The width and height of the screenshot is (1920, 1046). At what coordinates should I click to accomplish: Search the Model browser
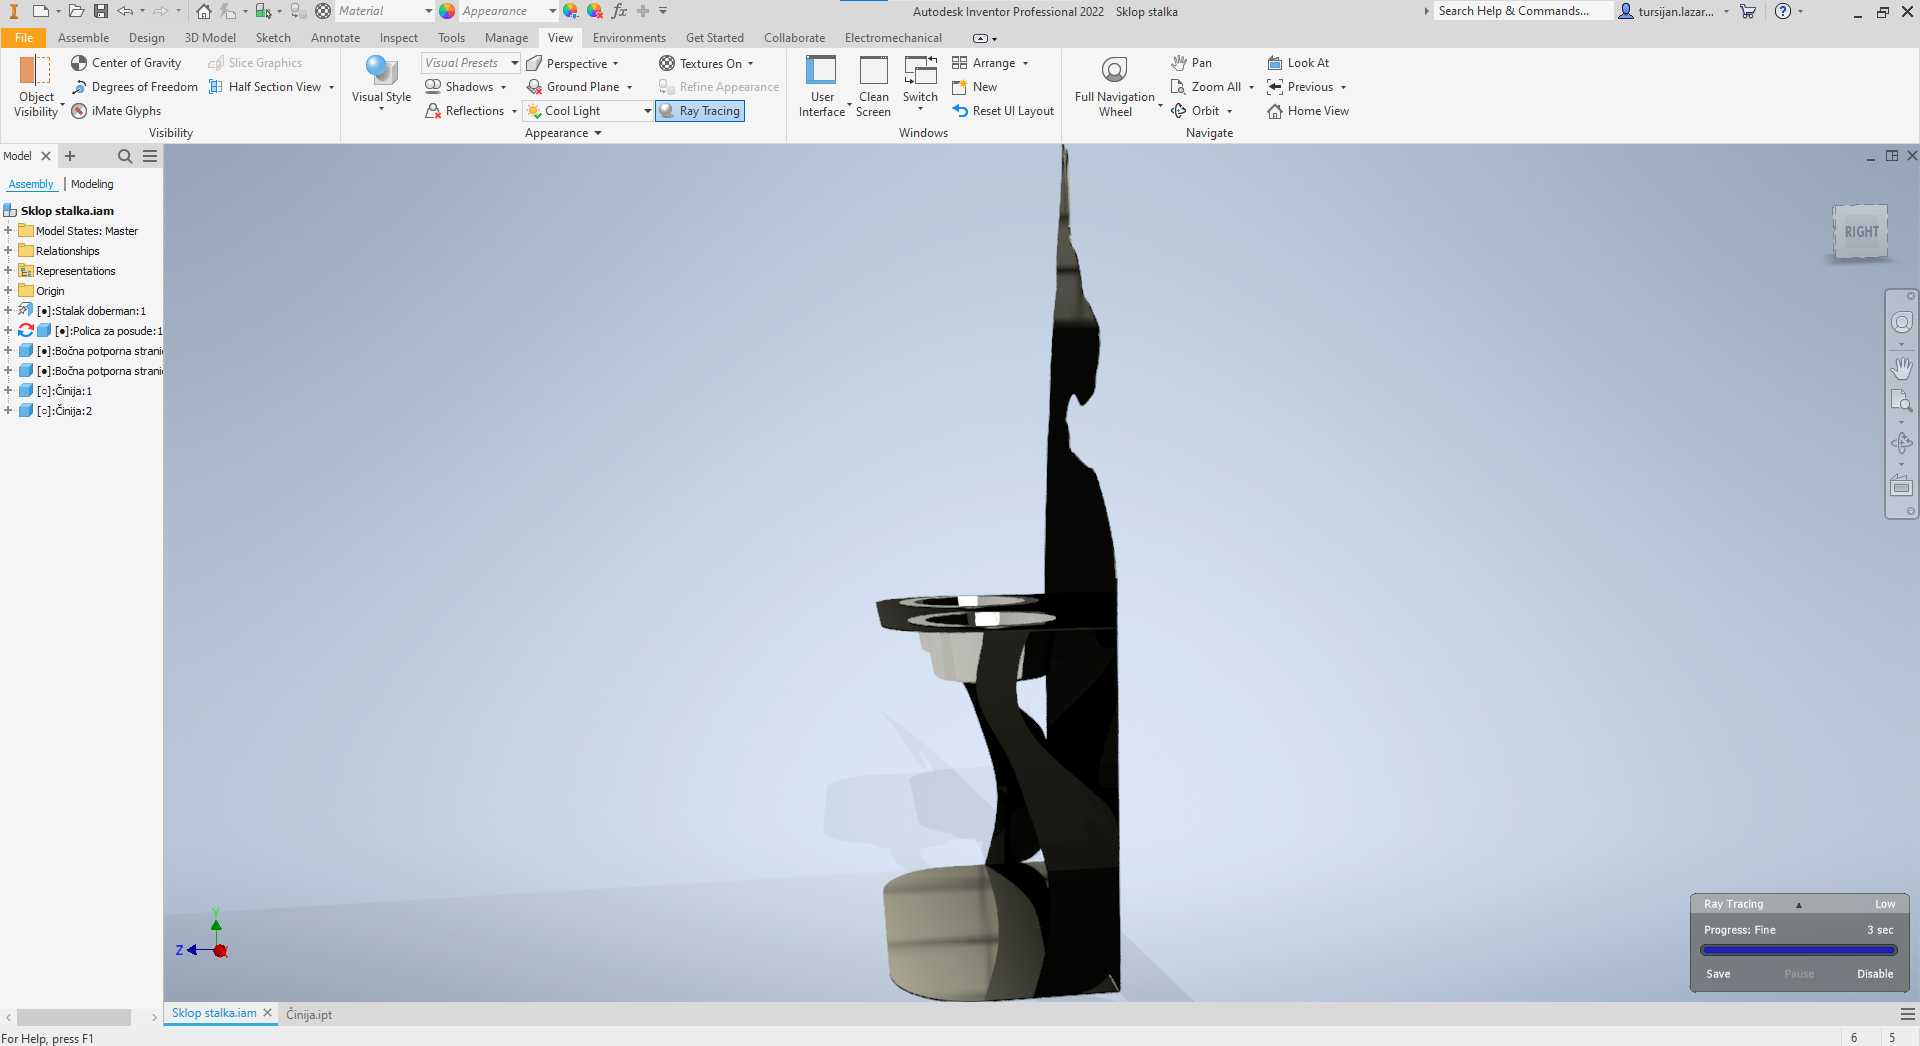[125, 156]
